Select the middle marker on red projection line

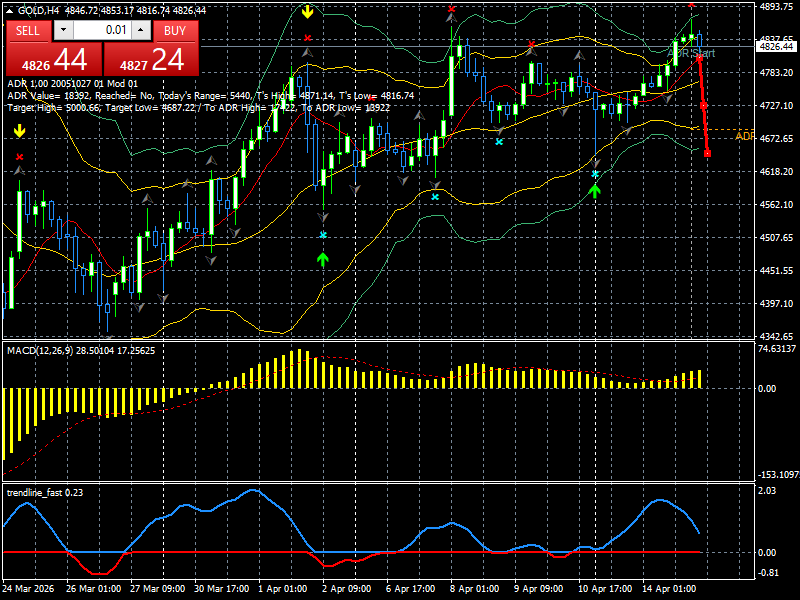(704, 106)
